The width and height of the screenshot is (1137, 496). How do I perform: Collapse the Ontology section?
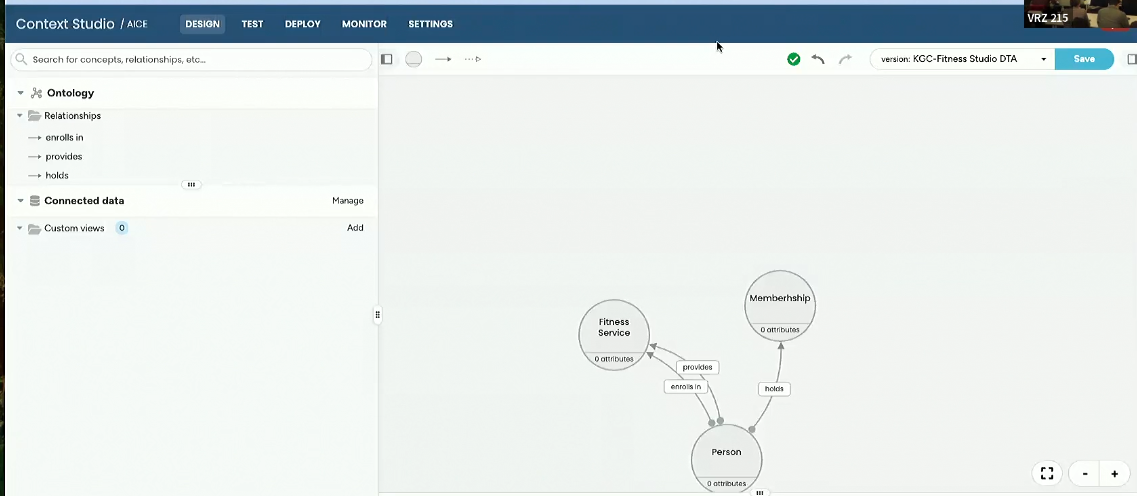[x=20, y=93]
